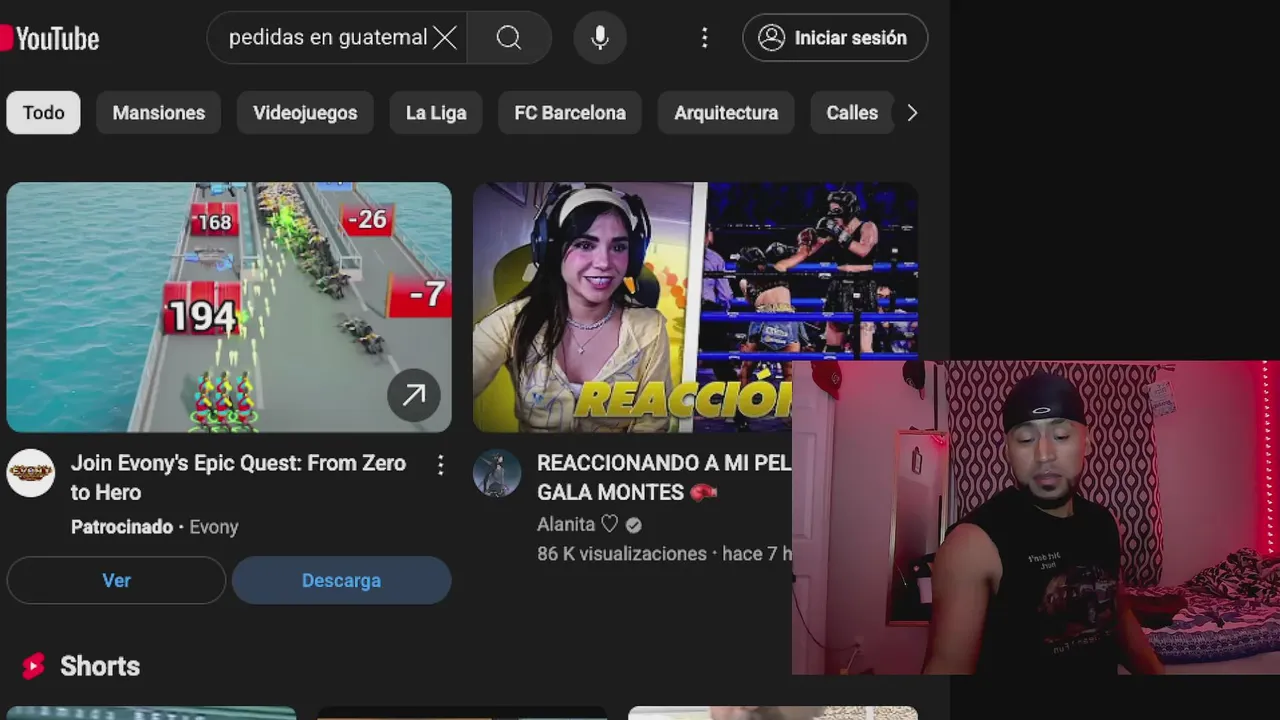Click the Alanita verified badge icon
This screenshot has width=1280, height=720.
(x=634, y=524)
